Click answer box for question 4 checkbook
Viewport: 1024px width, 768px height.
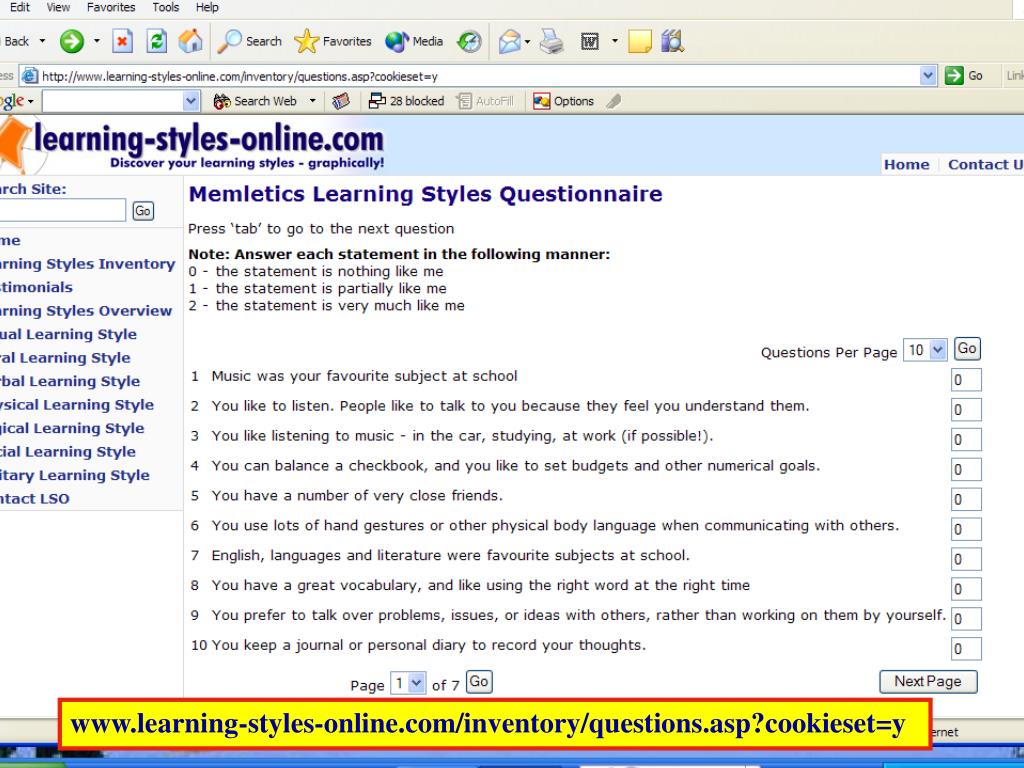966,470
